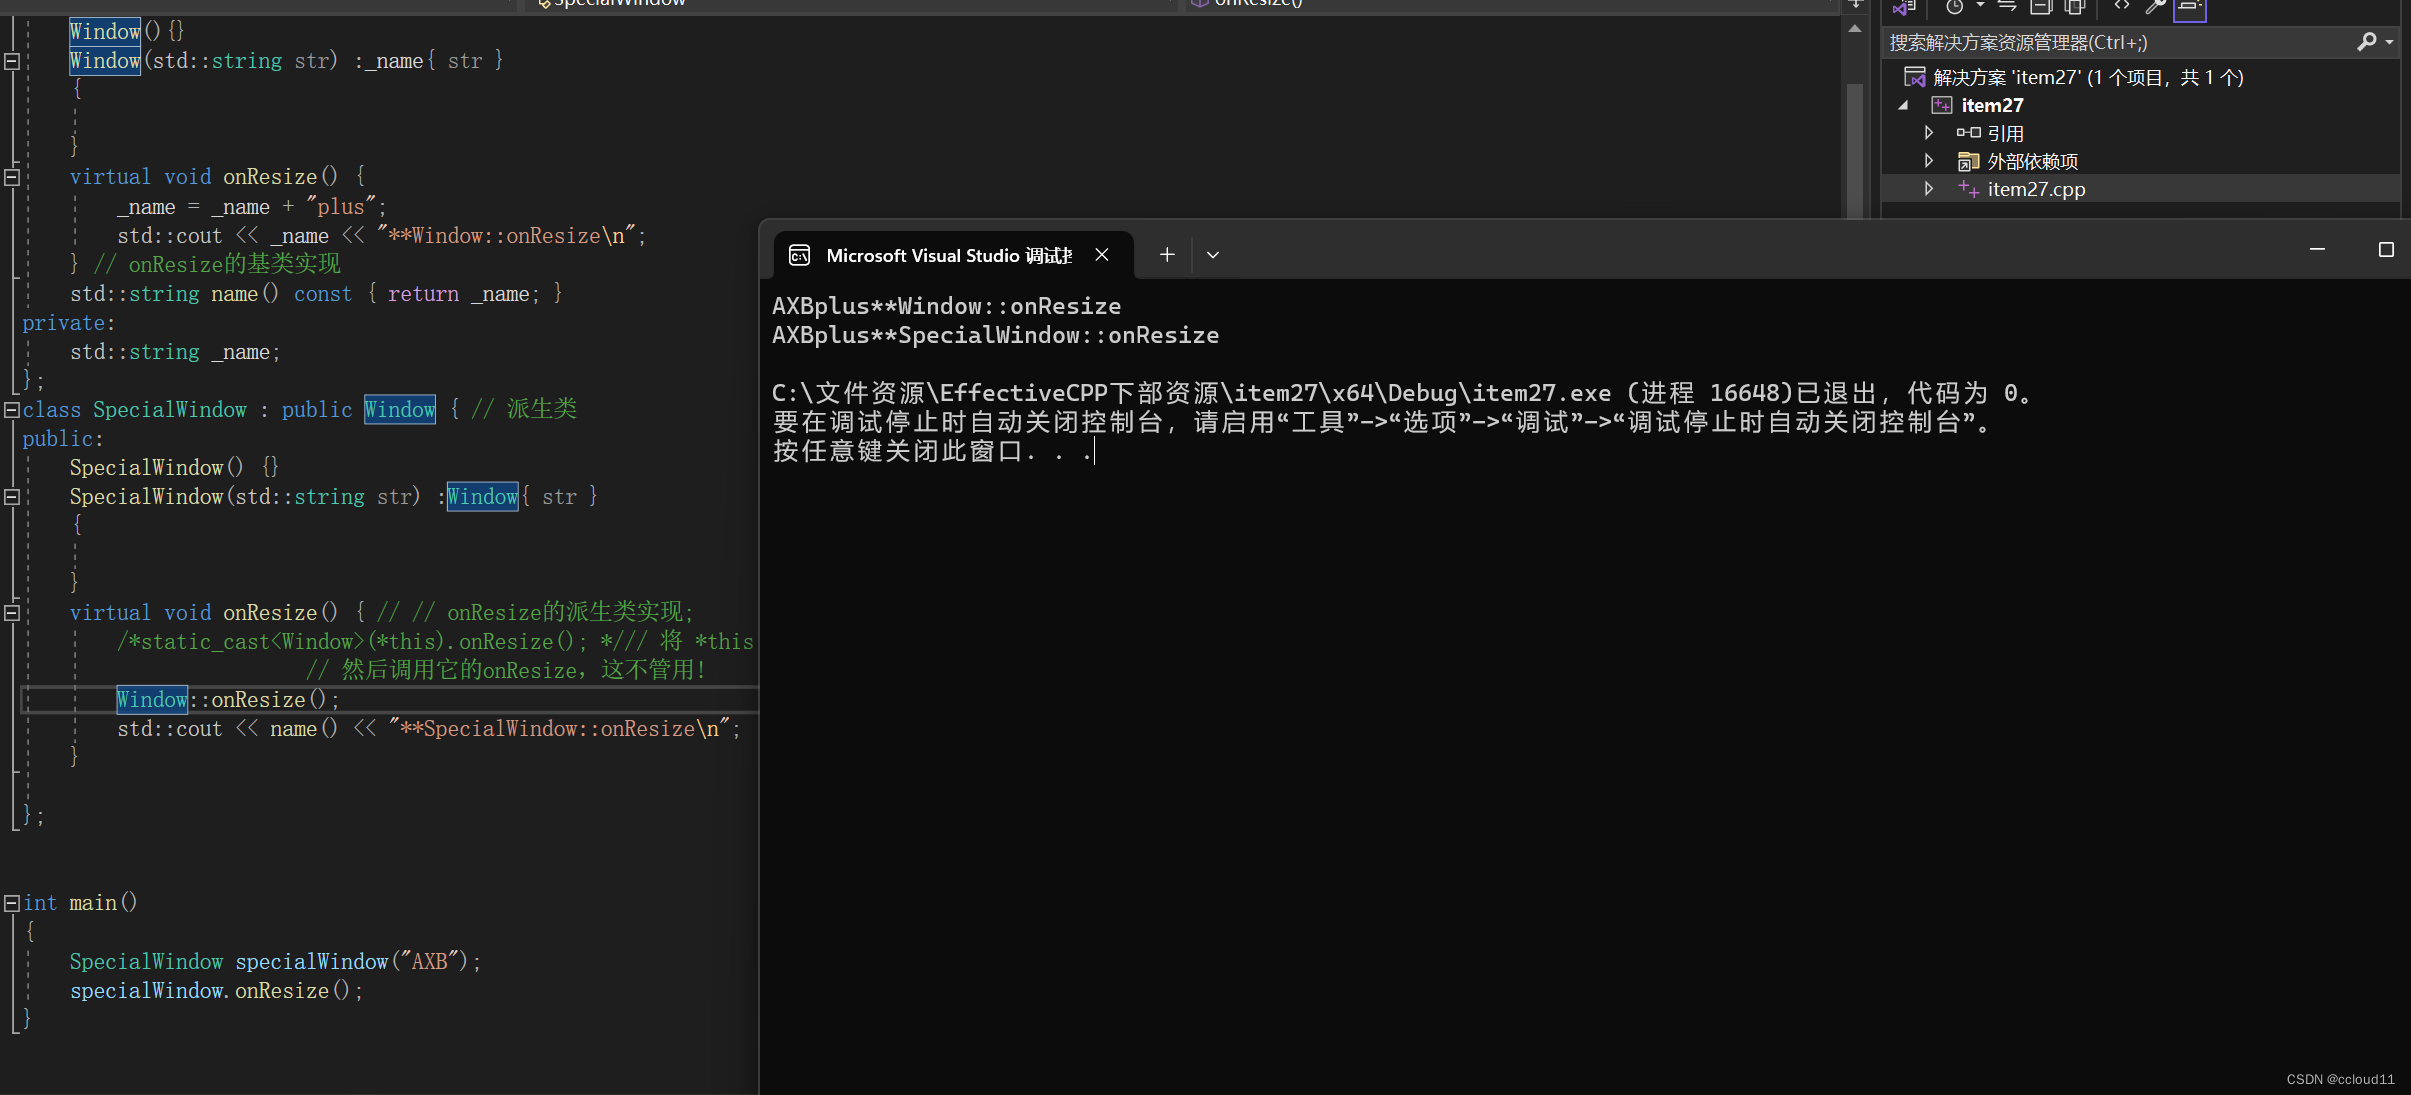Select the 外部依赖项 tree row label

click(x=2032, y=161)
